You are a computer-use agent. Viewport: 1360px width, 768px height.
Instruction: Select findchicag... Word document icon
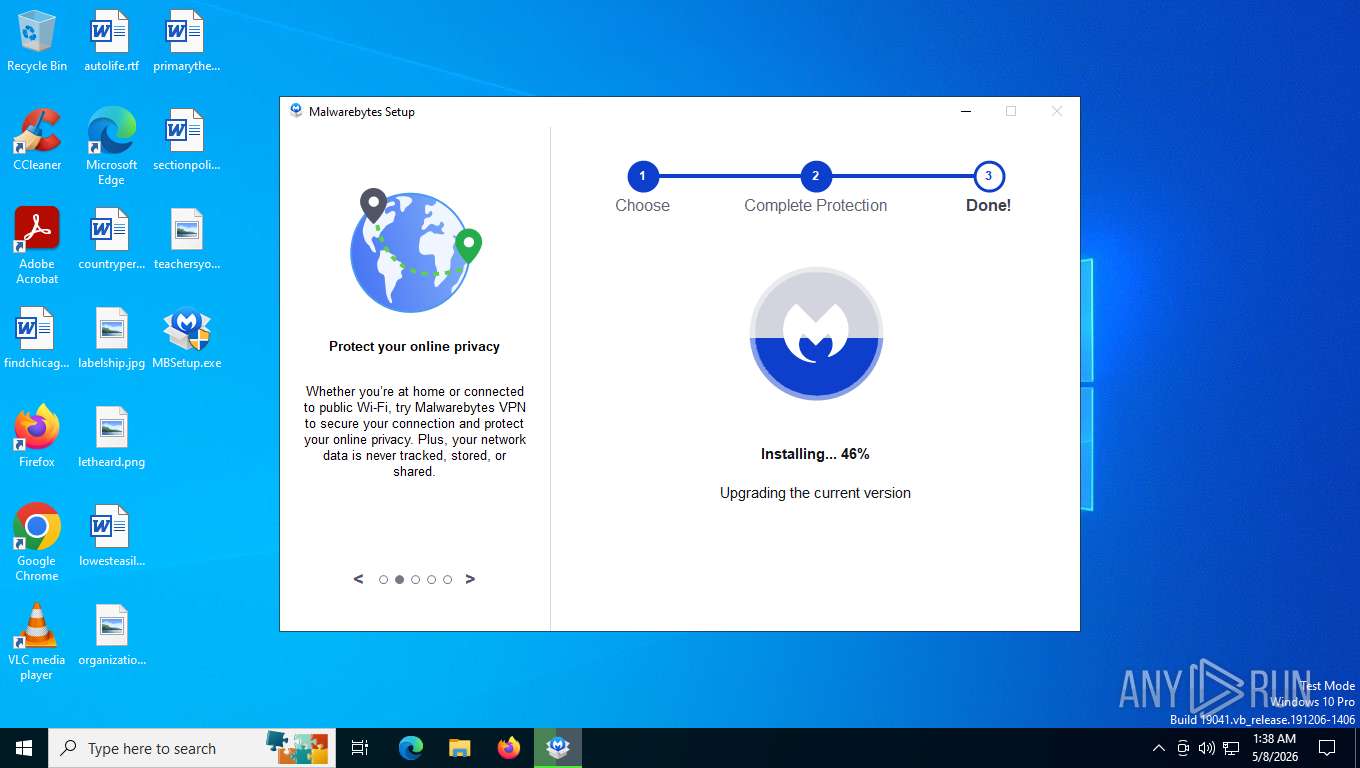point(37,338)
